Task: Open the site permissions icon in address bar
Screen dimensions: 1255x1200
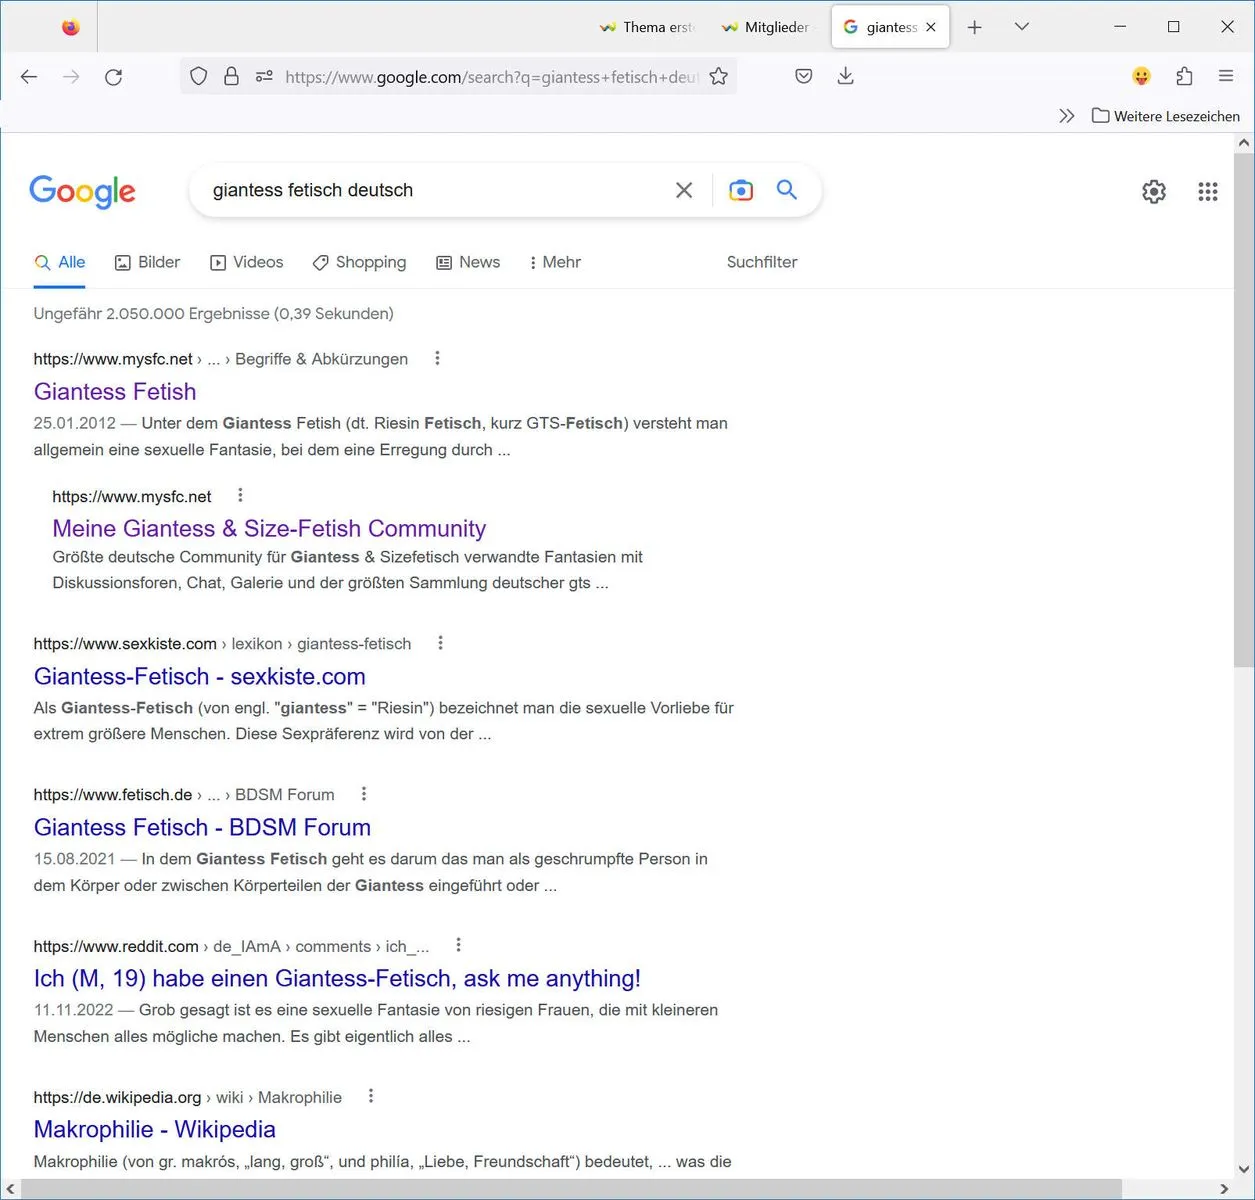Action: pyautogui.click(x=264, y=76)
